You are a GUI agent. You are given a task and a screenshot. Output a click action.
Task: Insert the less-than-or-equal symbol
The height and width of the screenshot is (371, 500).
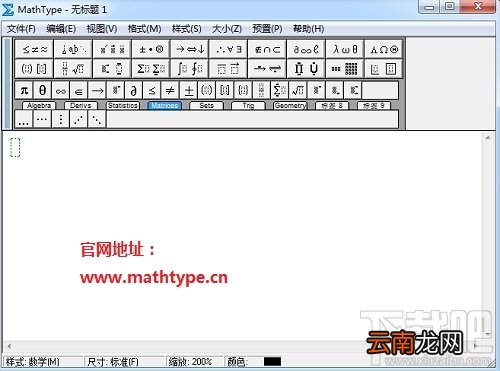coord(152,90)
